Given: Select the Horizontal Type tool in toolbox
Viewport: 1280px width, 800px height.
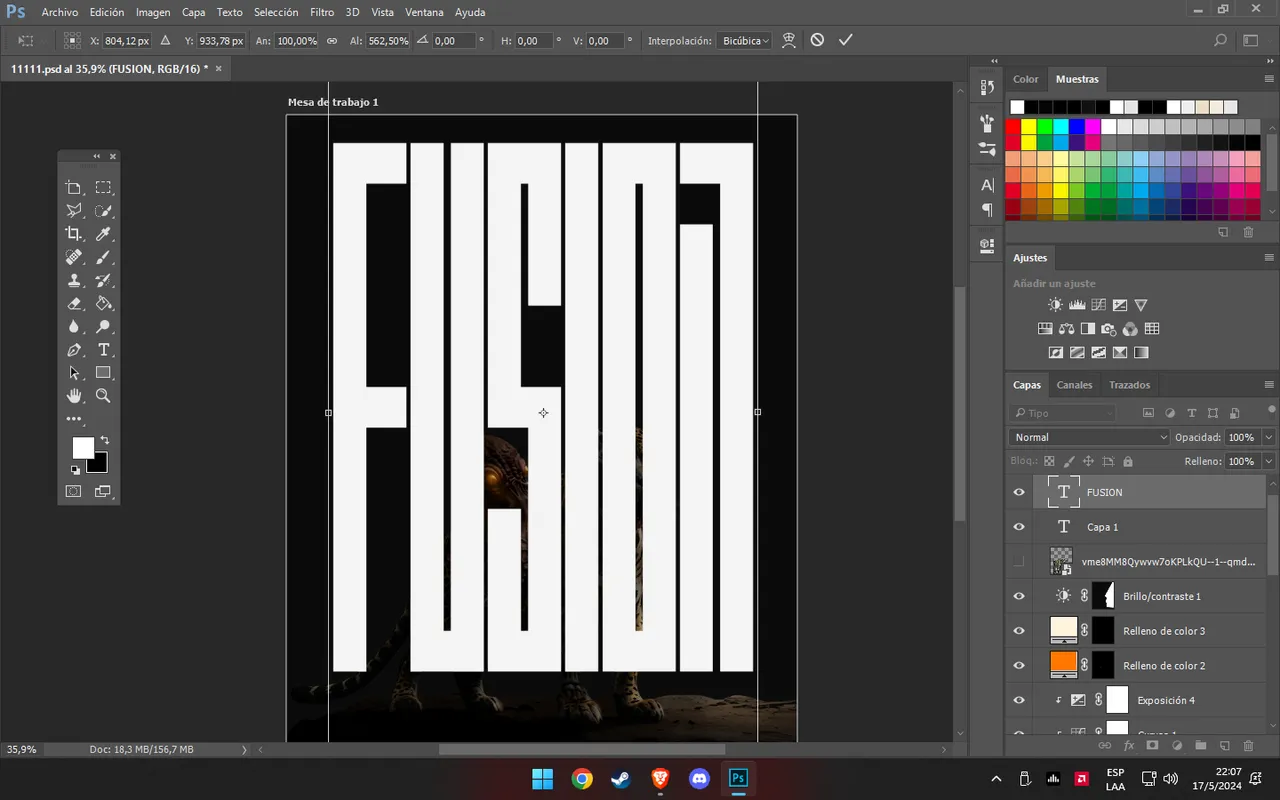Looking at the screenshot, I should coord(103,350).
